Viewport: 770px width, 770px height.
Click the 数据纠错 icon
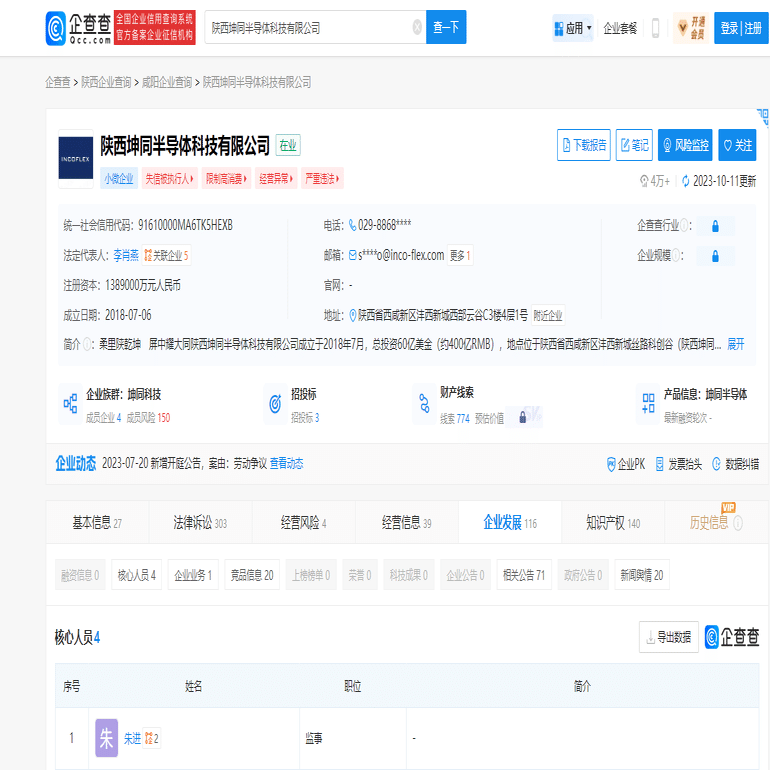click(x=716, y=464)
